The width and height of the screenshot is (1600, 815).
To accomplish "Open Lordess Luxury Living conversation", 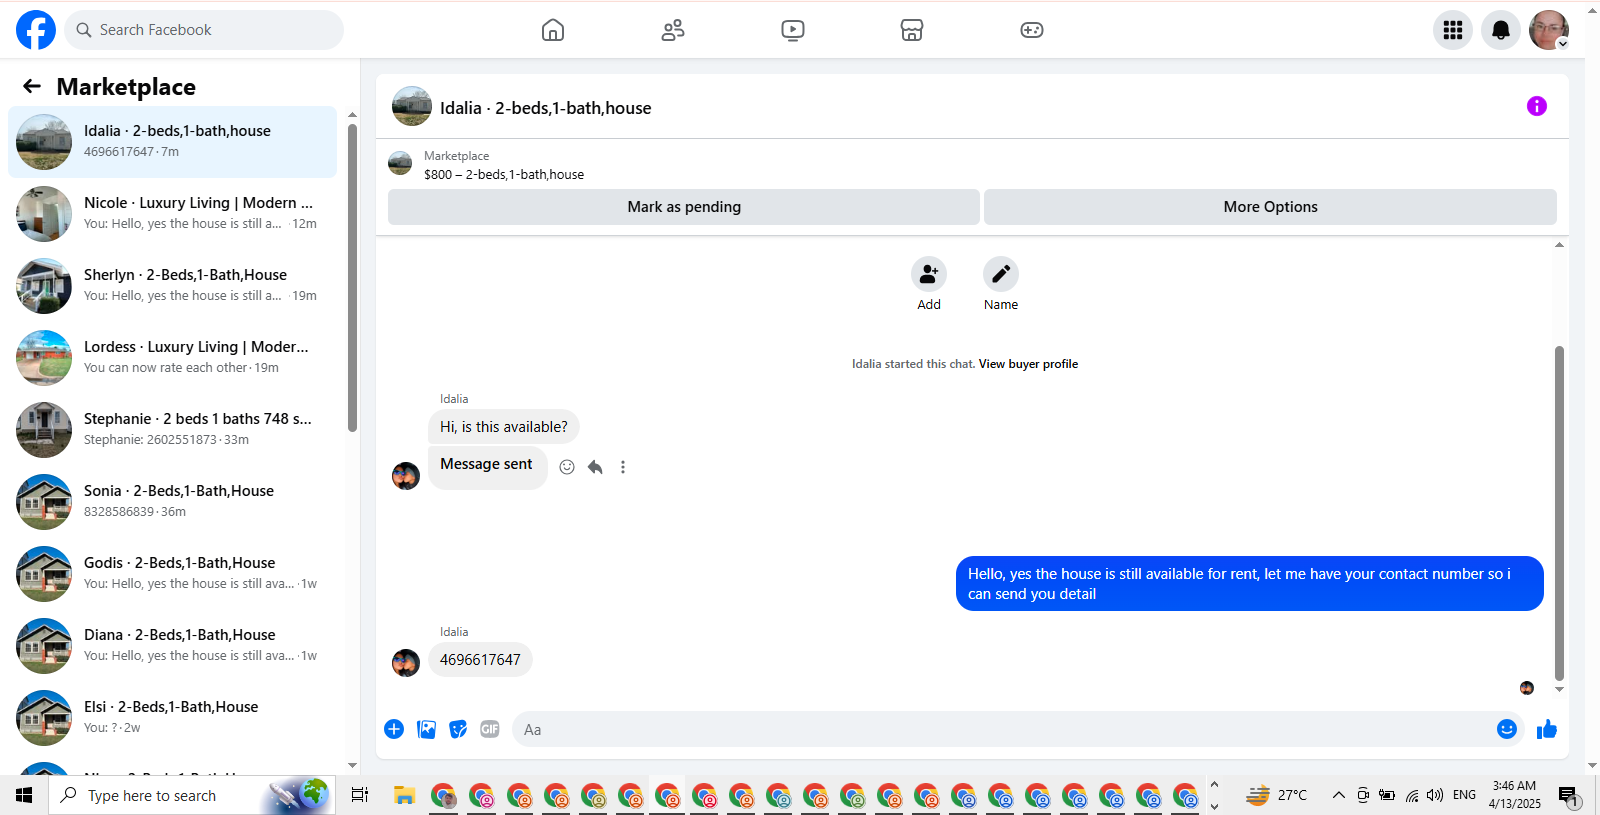I will click(x=172, y=358).
